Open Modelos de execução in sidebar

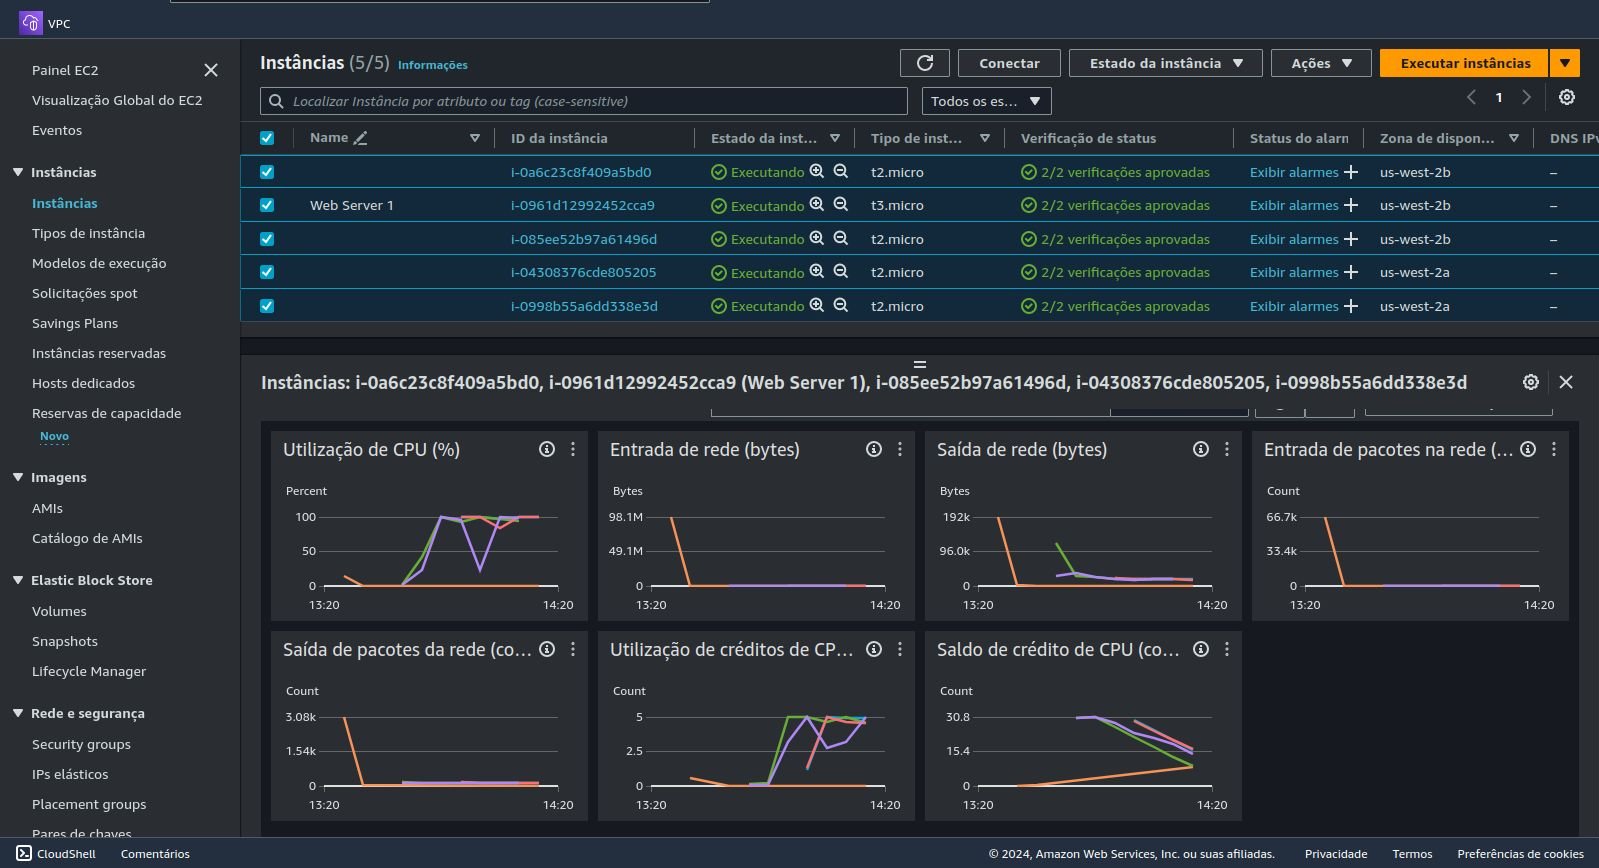coord(99,263)
